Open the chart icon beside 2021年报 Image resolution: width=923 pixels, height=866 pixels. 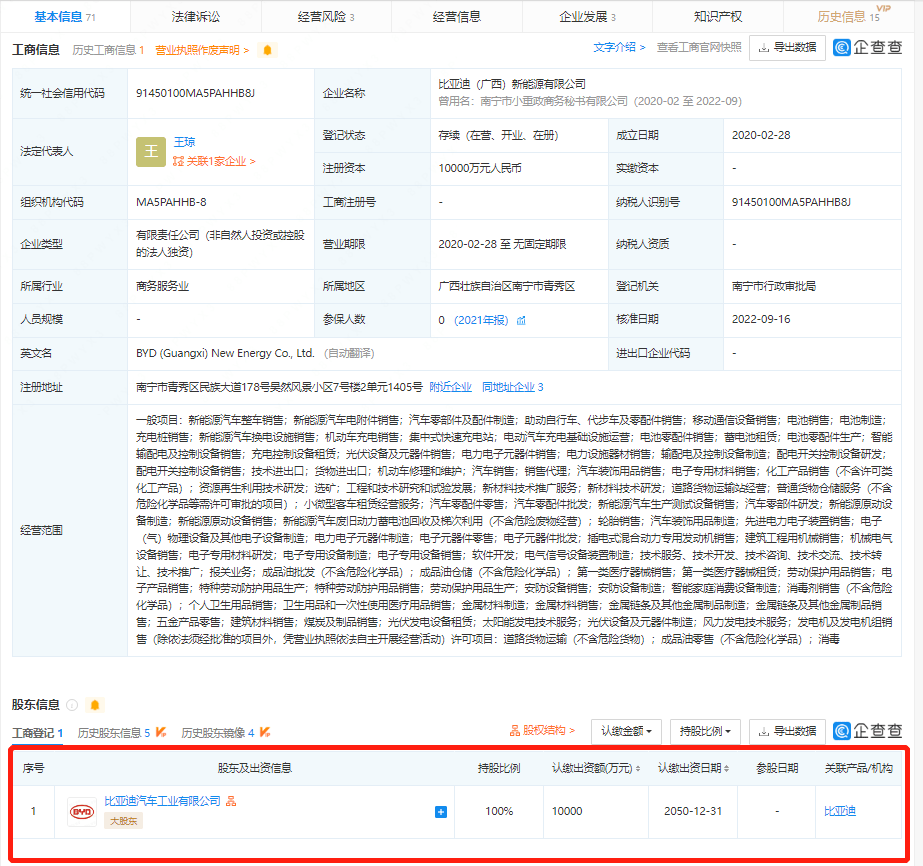coord(521,320)
